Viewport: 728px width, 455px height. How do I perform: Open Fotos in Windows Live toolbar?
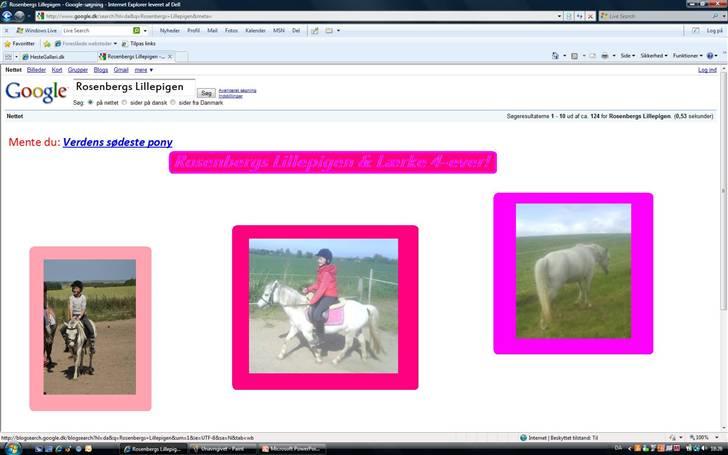(231, 31)
